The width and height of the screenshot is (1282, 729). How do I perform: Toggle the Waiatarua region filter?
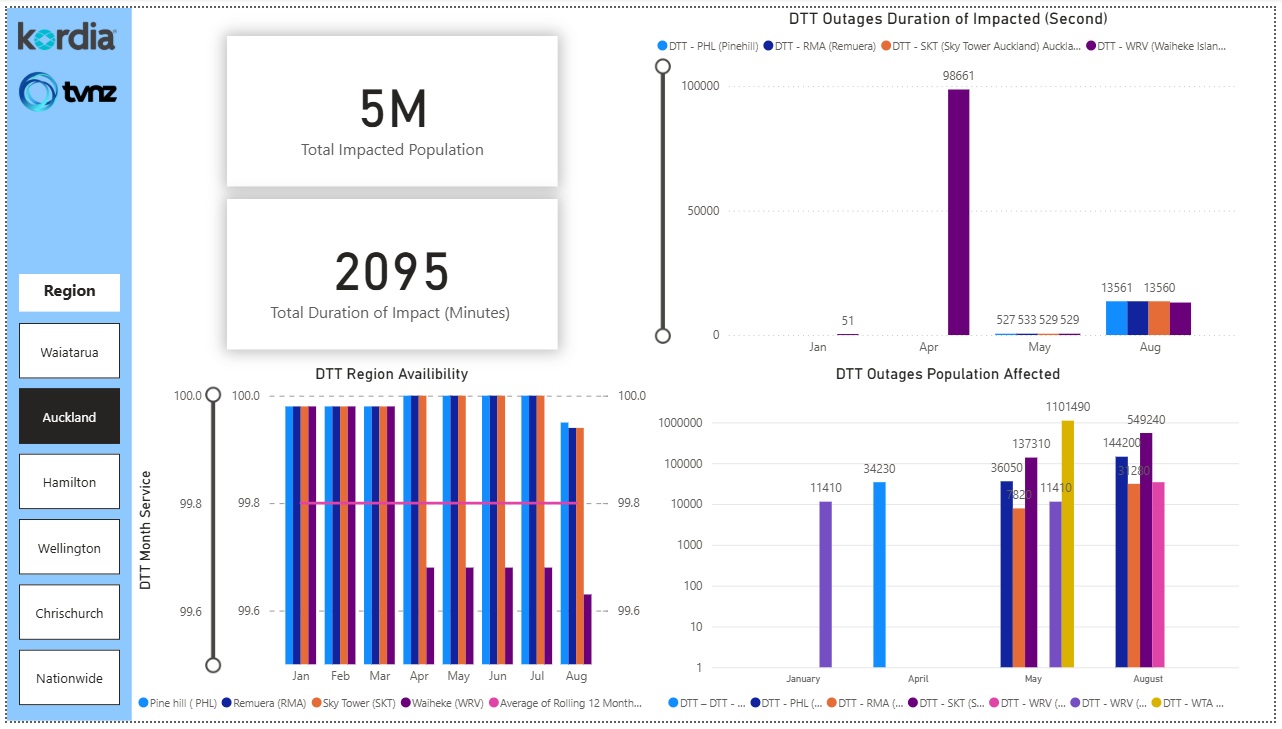69,350
